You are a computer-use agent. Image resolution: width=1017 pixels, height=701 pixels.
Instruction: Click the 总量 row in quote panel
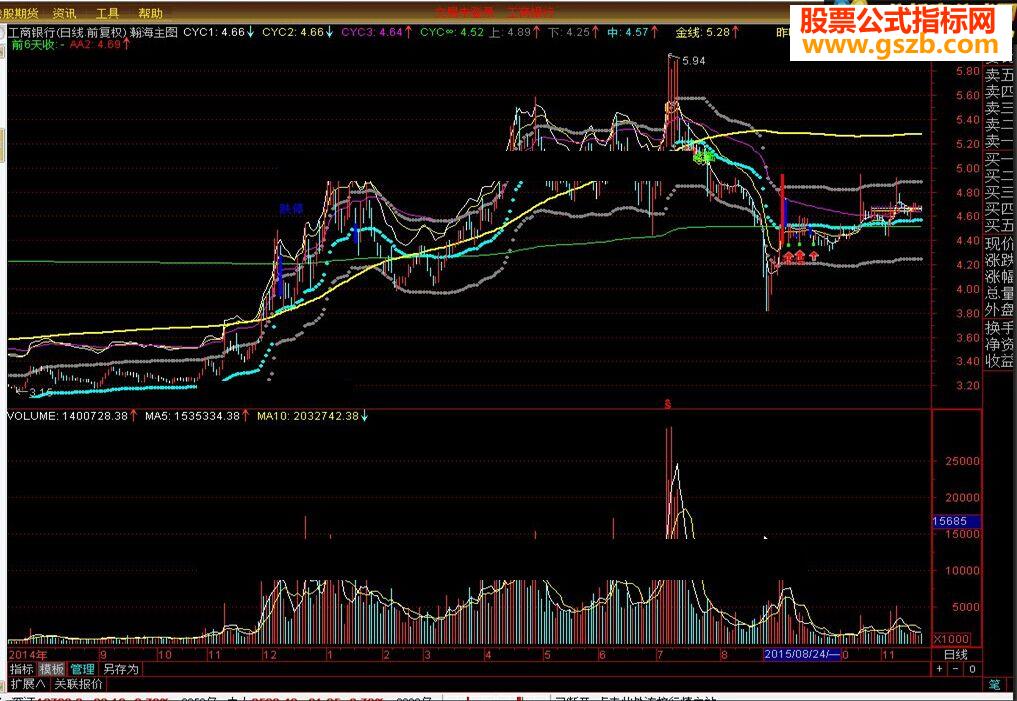pos(999,294)
